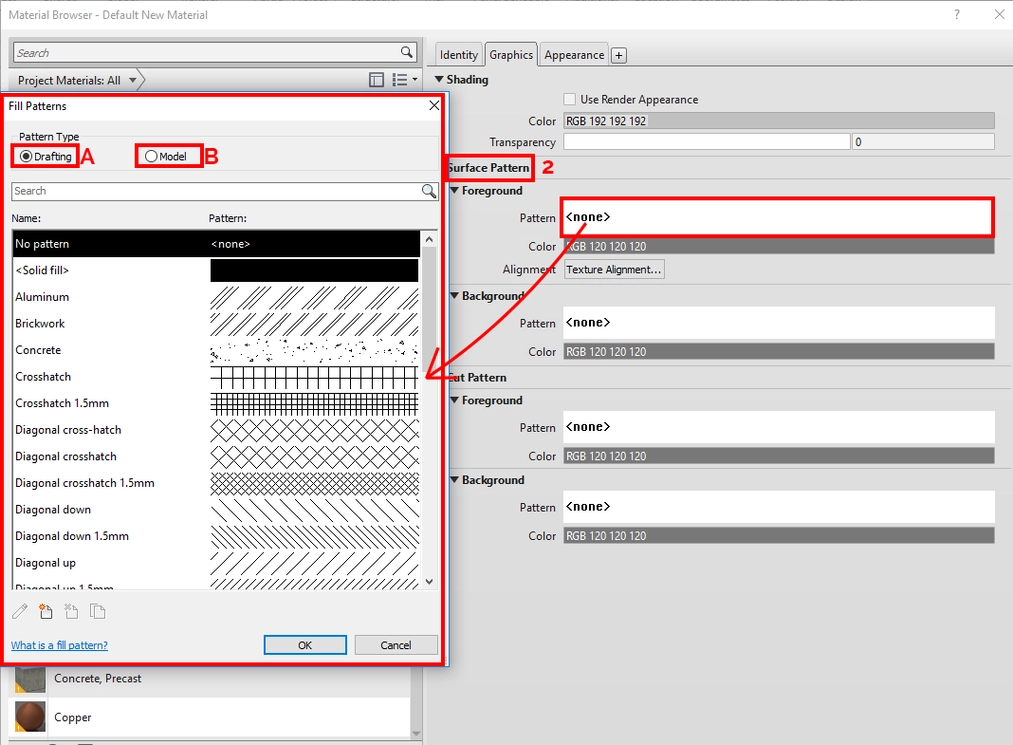Switch to the Identity tab
1013x745 pixels.
[457, 55]
